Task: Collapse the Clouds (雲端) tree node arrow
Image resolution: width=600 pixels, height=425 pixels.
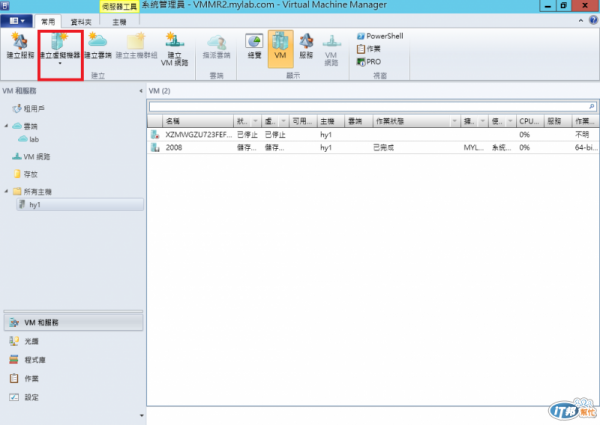Action: (x=6, y=126)
